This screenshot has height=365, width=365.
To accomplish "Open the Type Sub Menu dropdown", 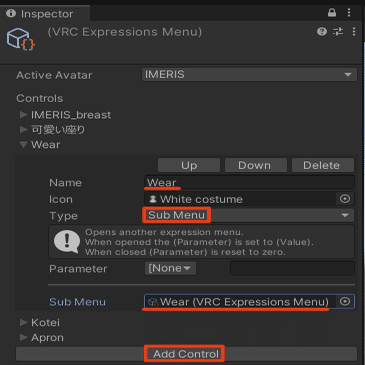I will click(249, 215).
